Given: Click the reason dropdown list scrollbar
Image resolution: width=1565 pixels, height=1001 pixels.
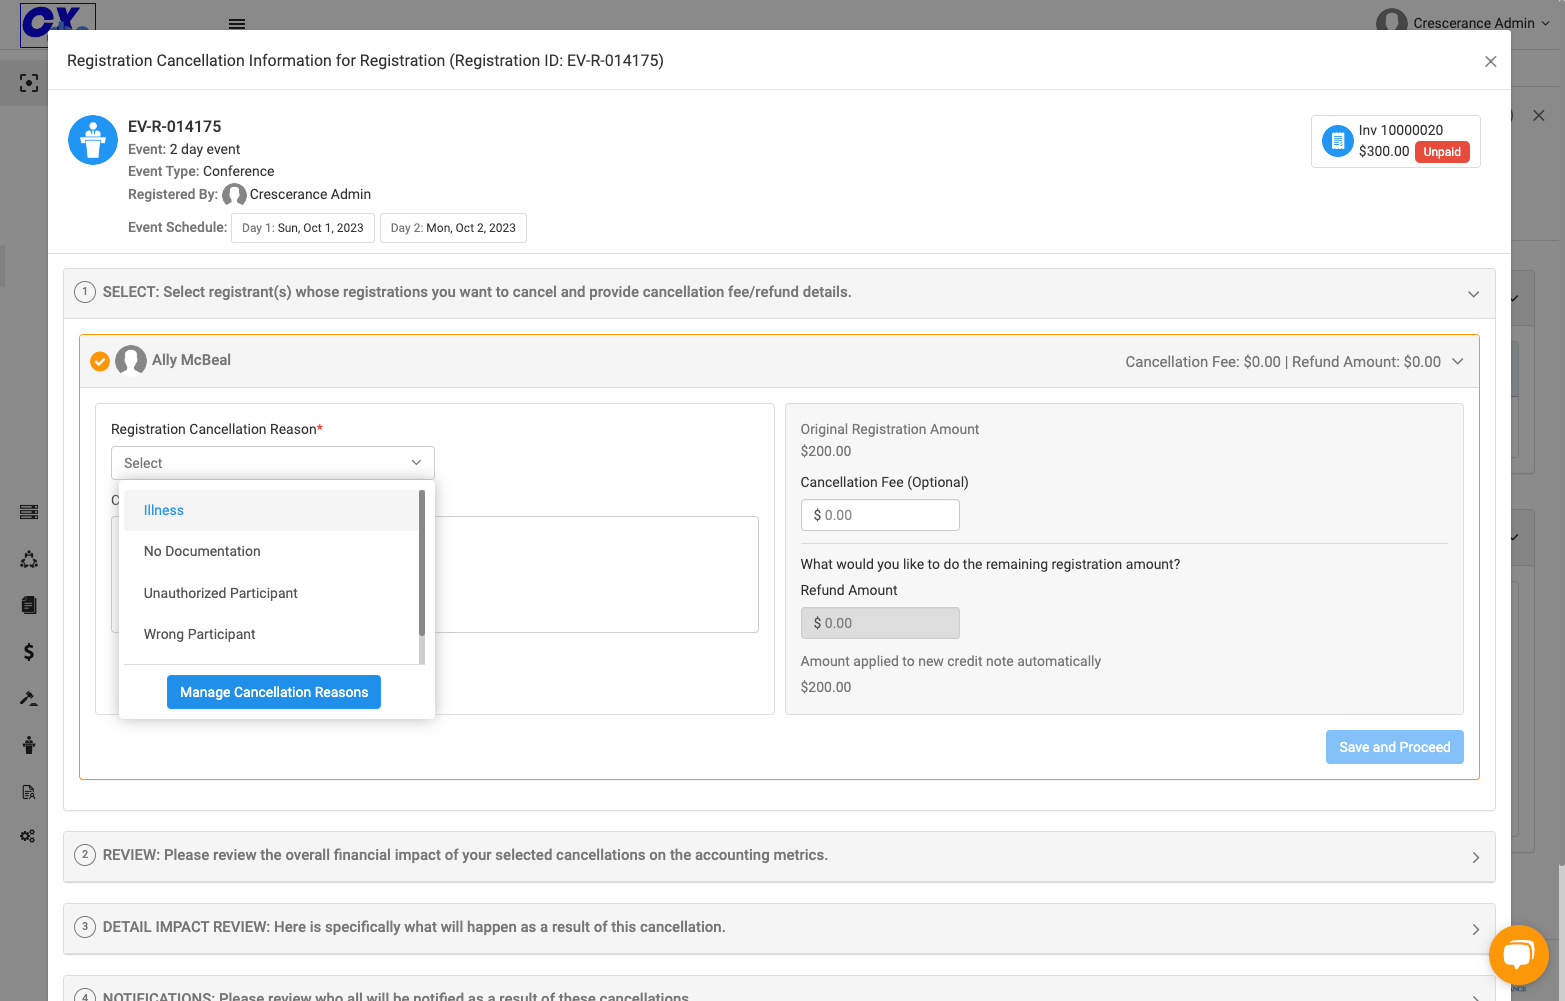Looking at the screenshot, I should click(x=422, y=562).
